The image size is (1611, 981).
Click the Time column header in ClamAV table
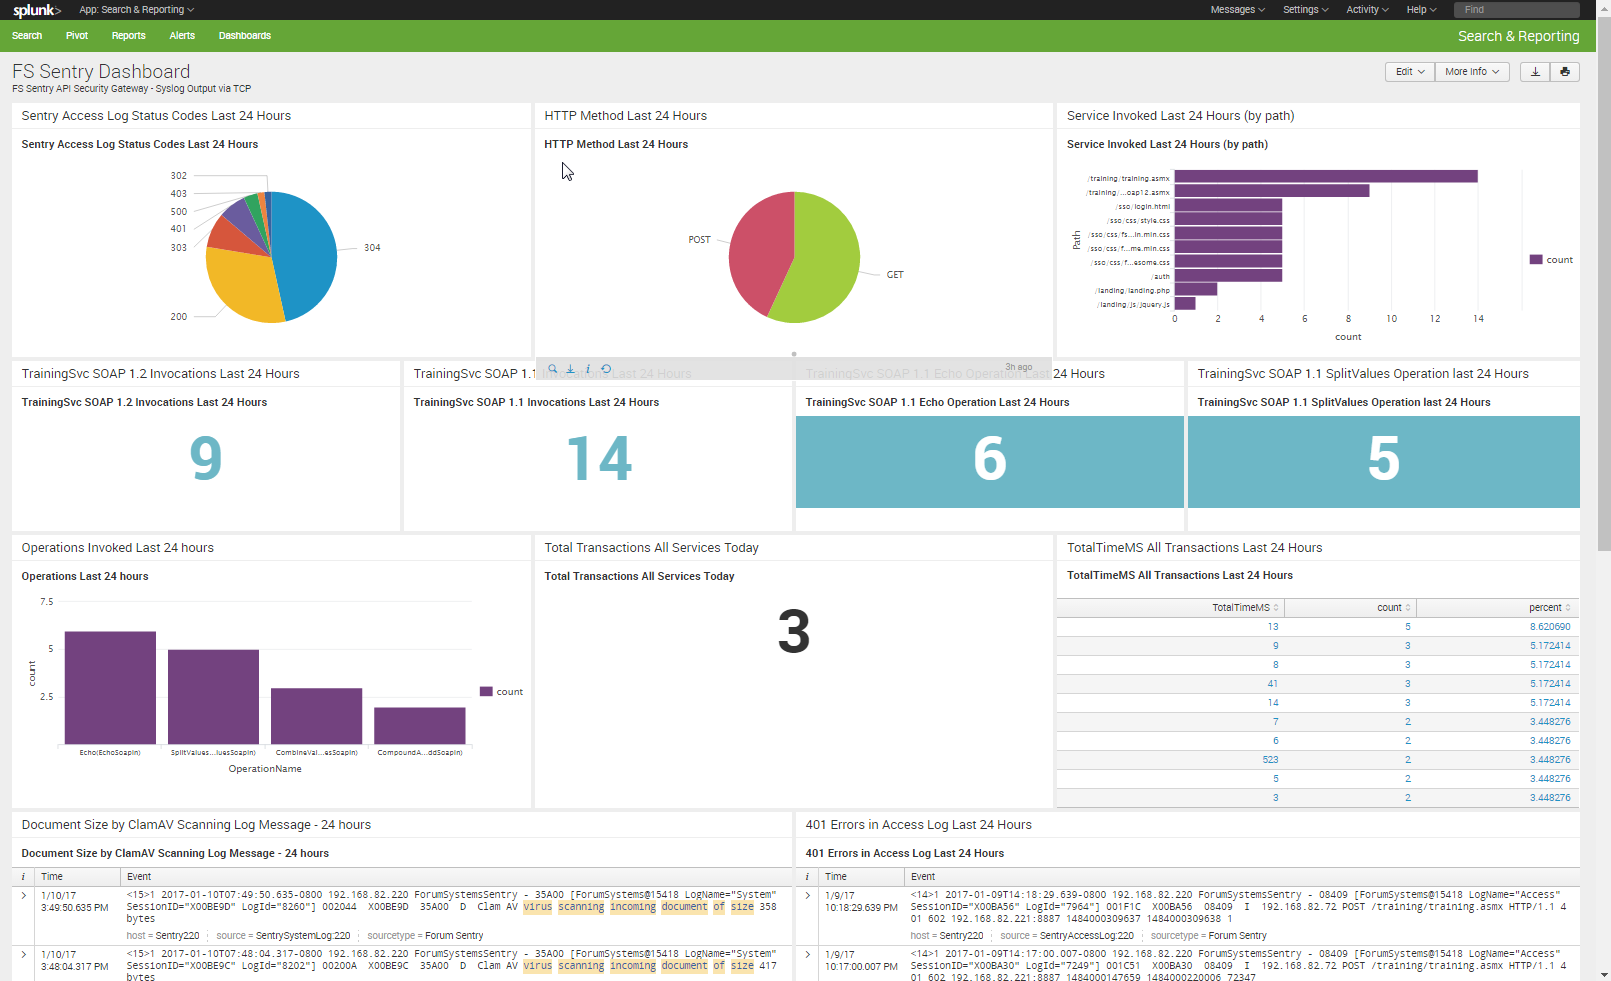tap(52, 877)
